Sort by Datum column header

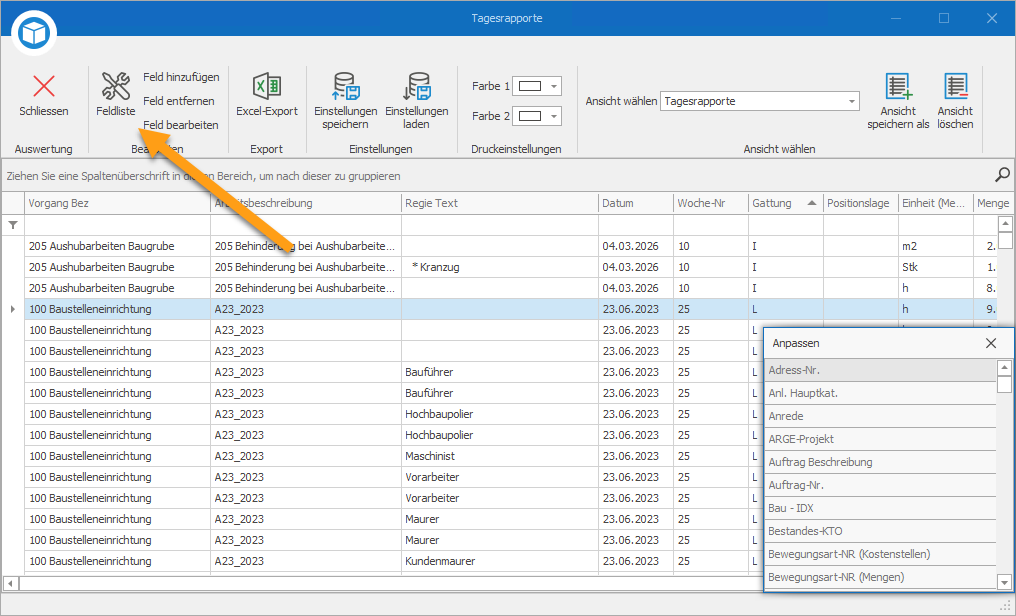tap(636, 203)
